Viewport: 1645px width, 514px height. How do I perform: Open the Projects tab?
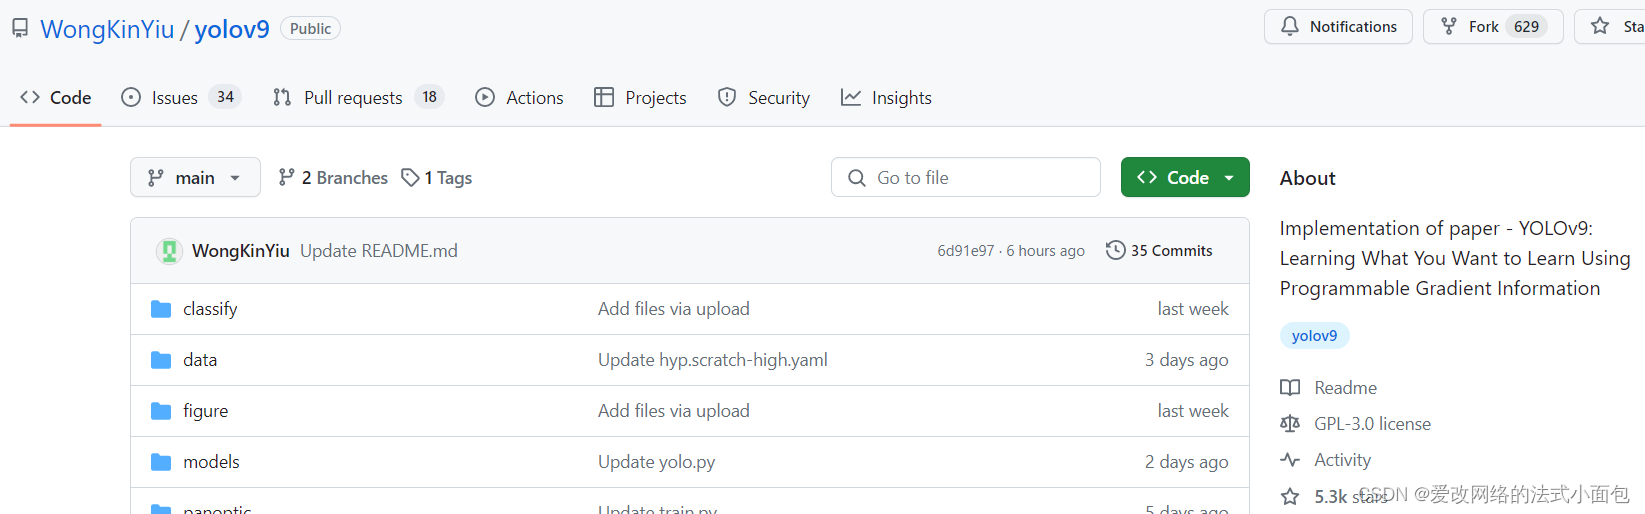tap(640, 97)
